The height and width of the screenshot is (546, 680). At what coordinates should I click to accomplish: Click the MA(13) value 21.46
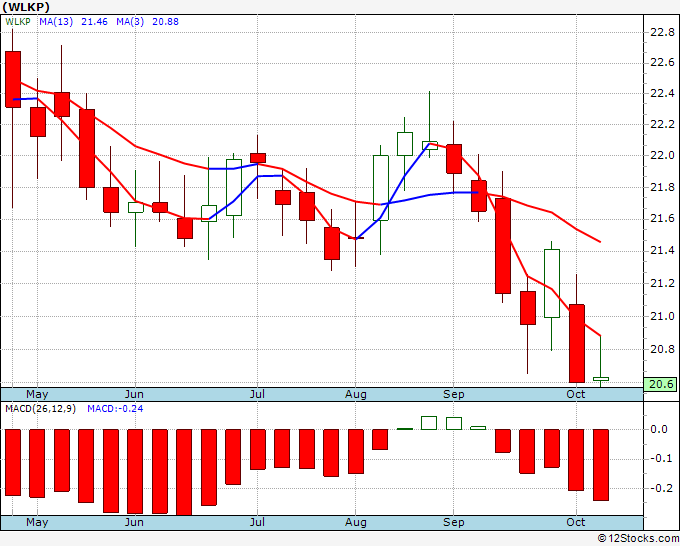94,22
